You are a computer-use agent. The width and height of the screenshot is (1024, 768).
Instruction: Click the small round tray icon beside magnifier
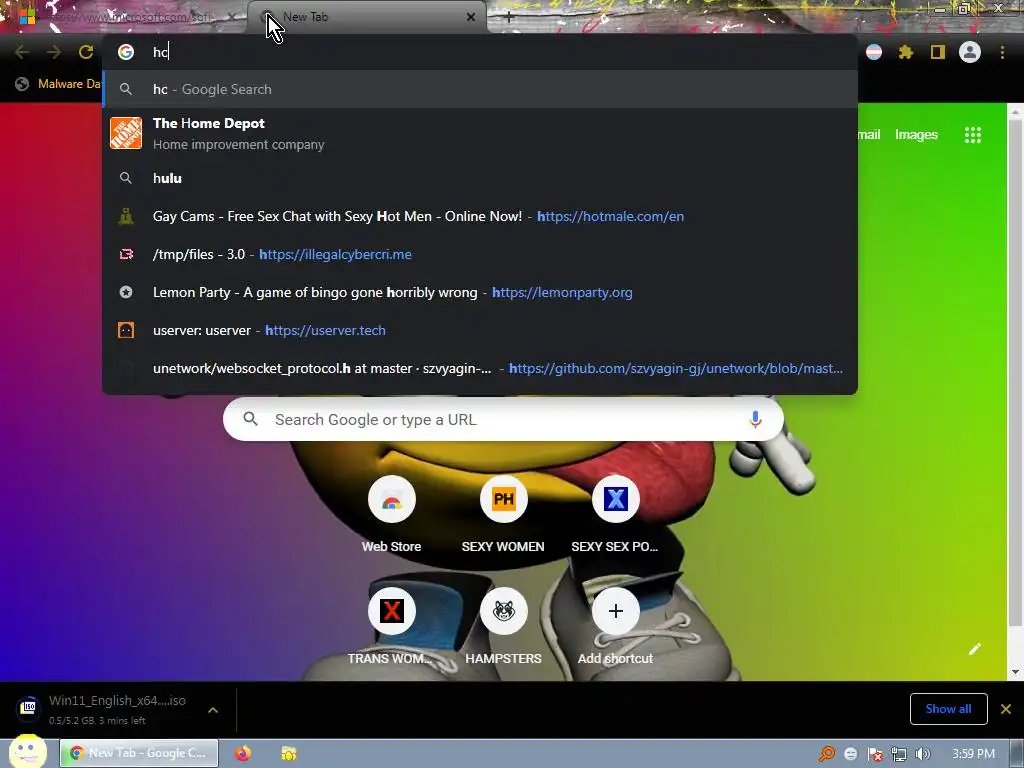point(851,754)
